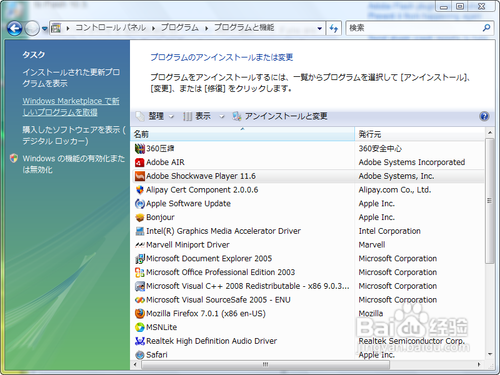Click the プログラムと機能 breadcrumb

[x=244, y=28]
